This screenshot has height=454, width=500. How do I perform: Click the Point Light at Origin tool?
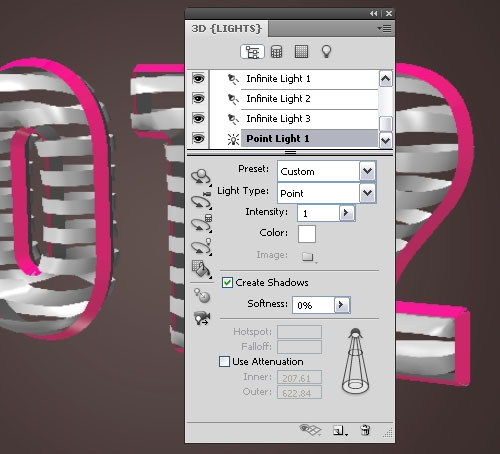(202, 295)
